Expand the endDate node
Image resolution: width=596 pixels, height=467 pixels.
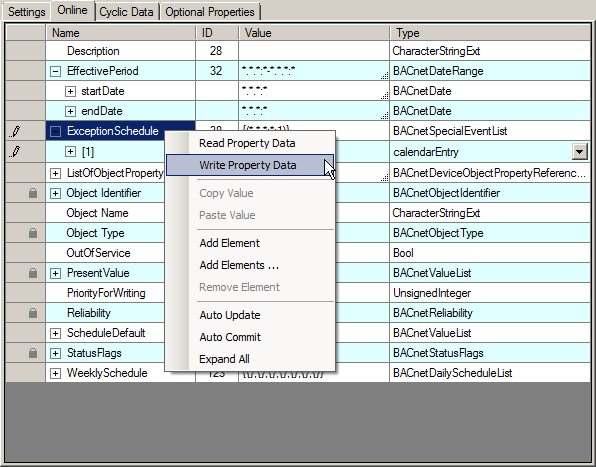[x=70, y=111]
